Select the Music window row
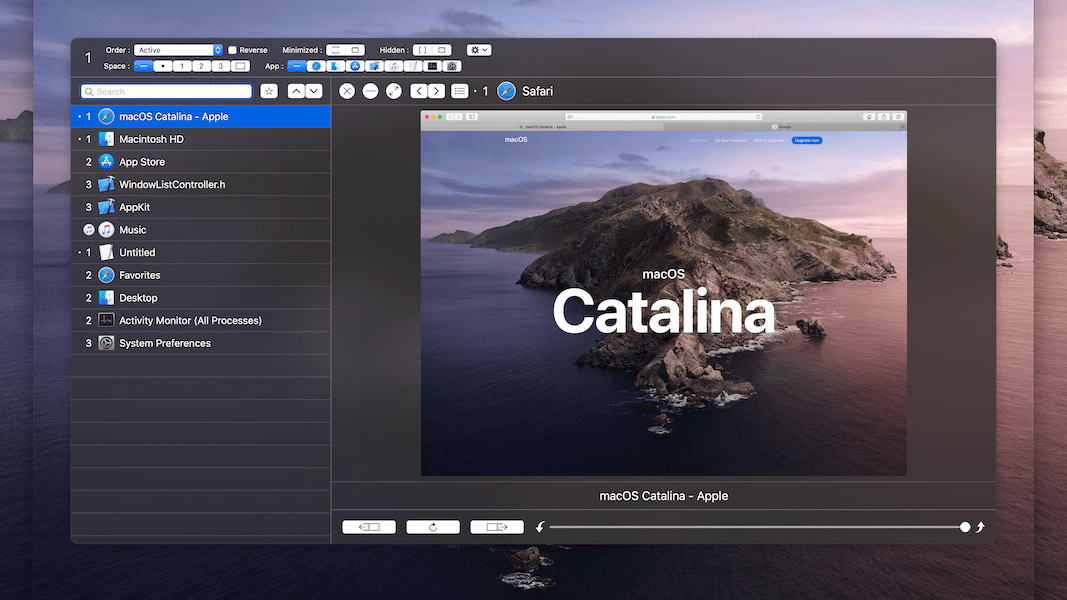1067x600 pixels. tap(201, 230)
